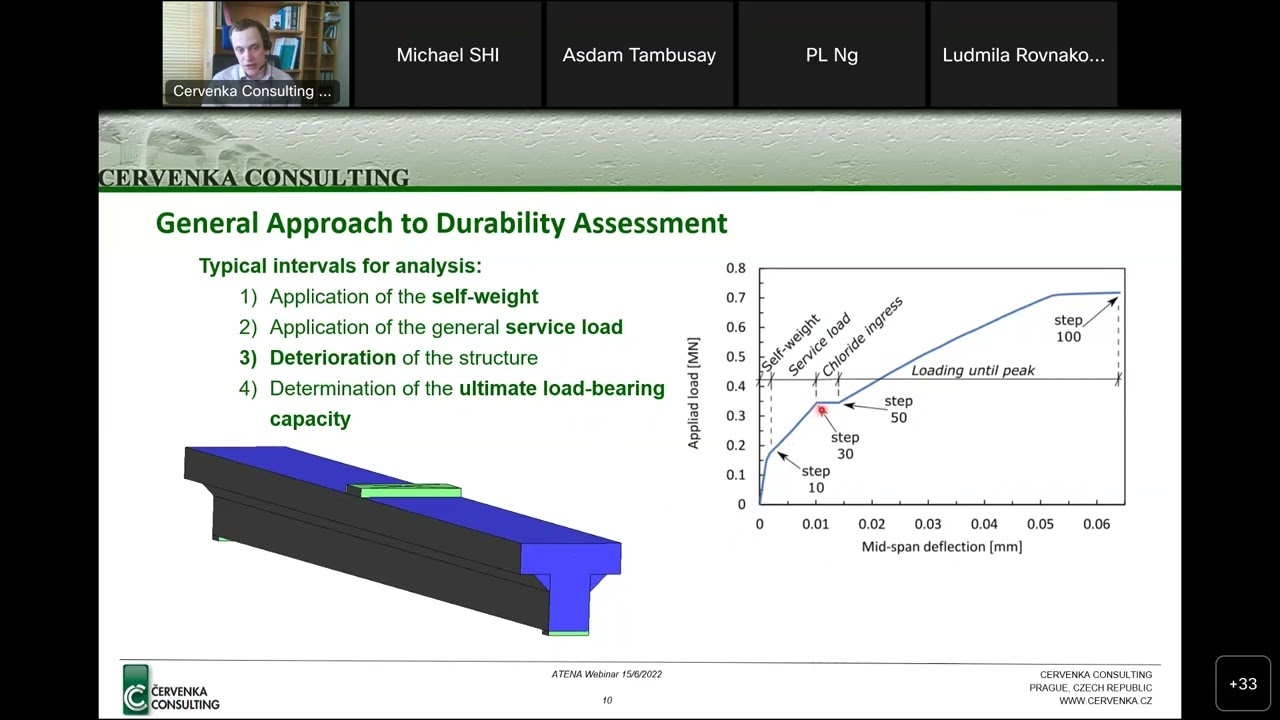
Task: Click the red laser pointer dot on the curve
Action: point(822,410)
